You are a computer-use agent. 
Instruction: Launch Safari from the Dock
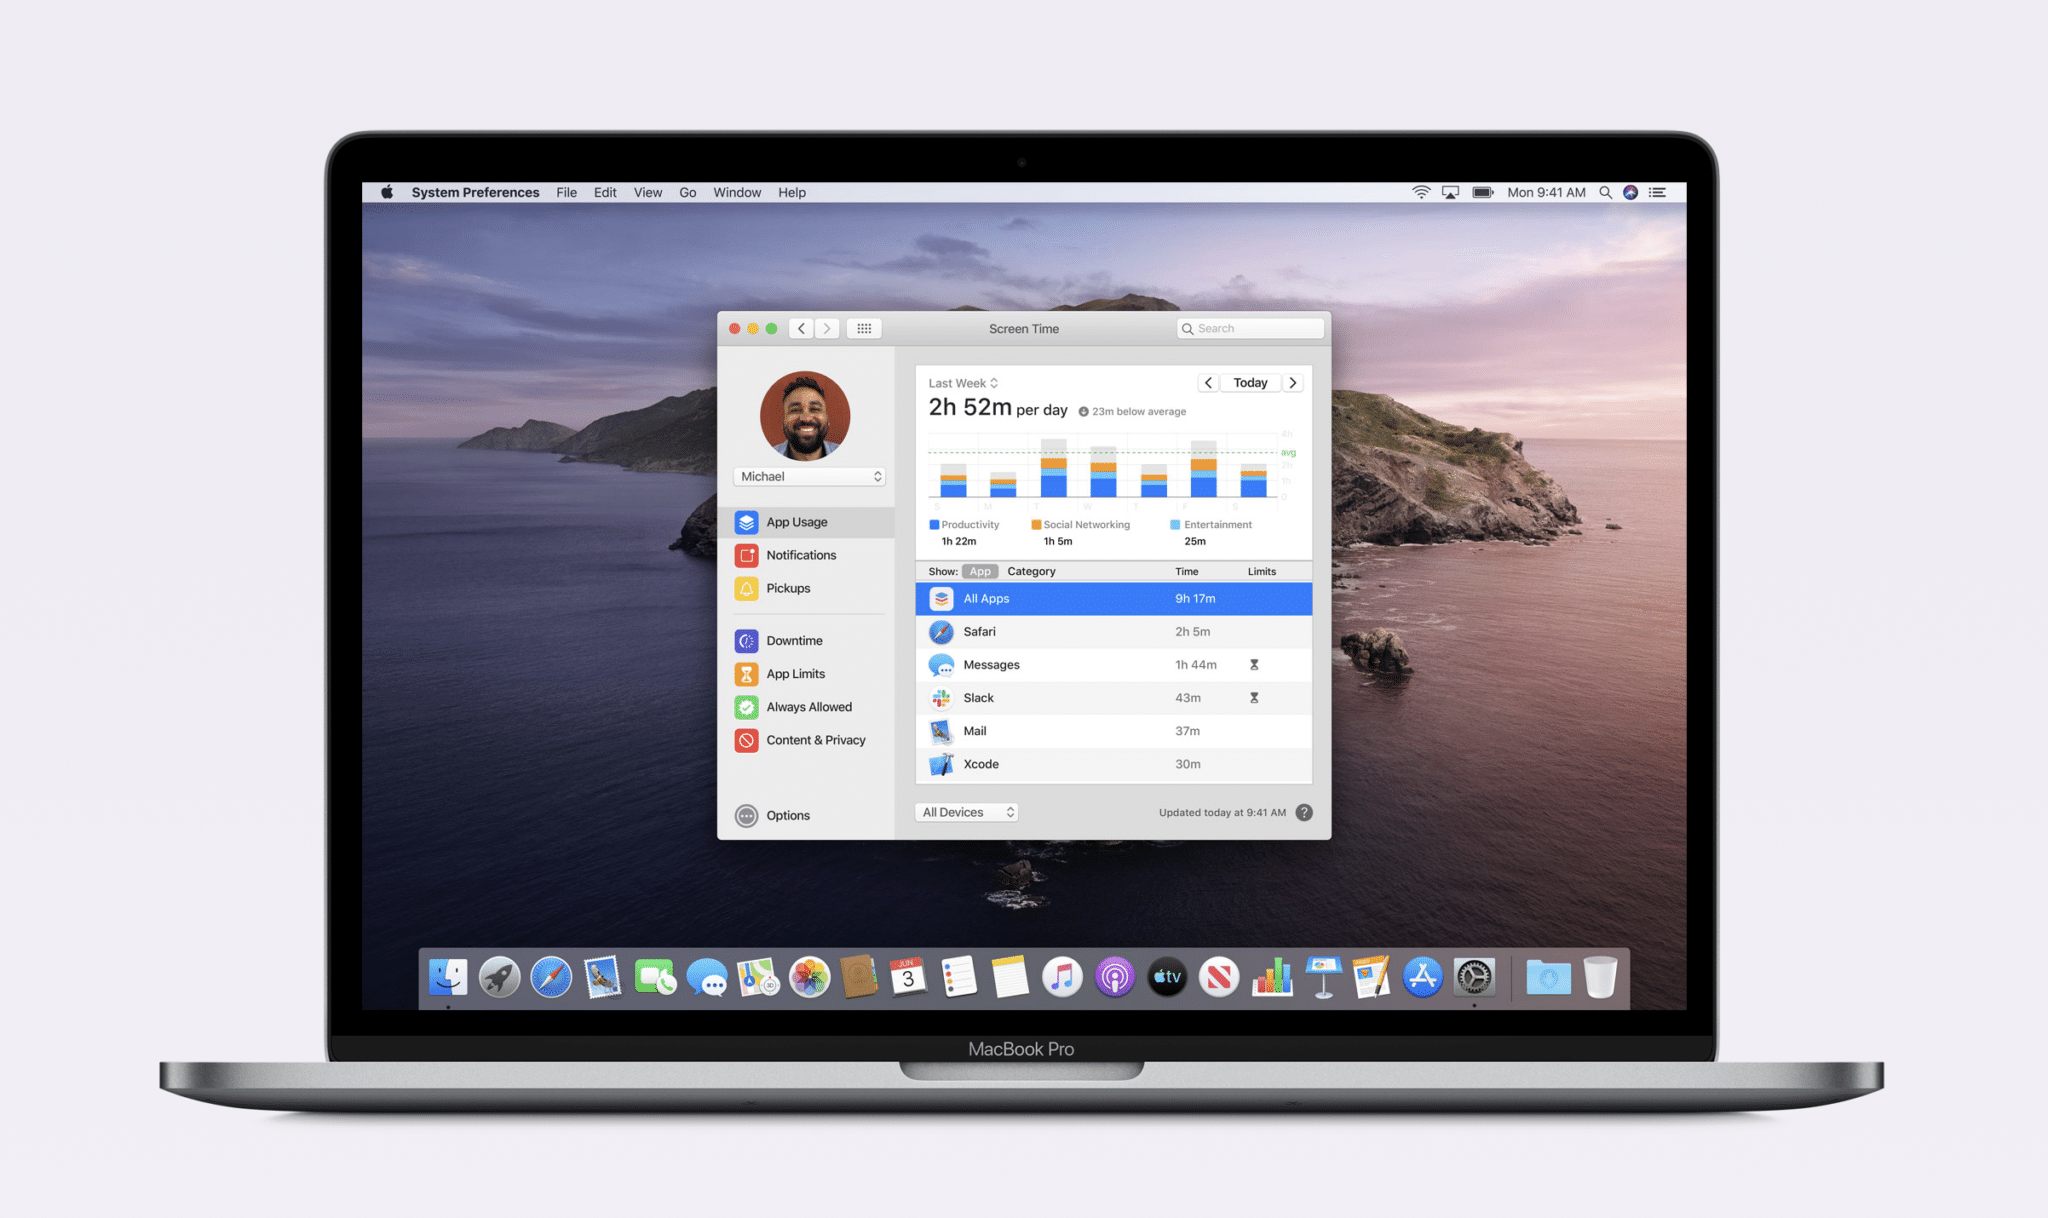(551, 977)
